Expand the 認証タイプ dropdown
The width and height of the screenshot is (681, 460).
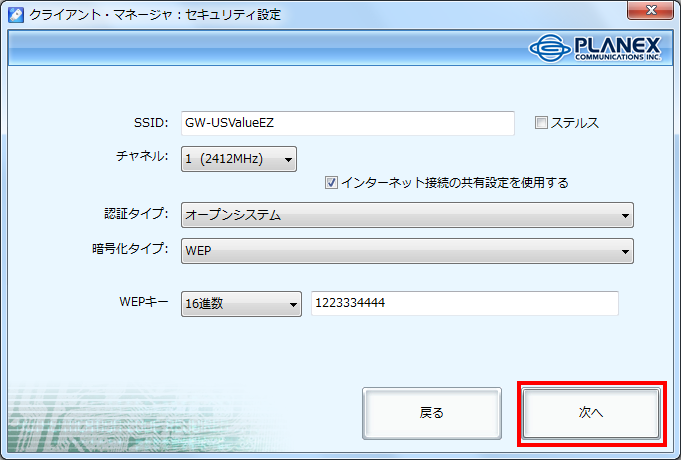coord(407,215)
